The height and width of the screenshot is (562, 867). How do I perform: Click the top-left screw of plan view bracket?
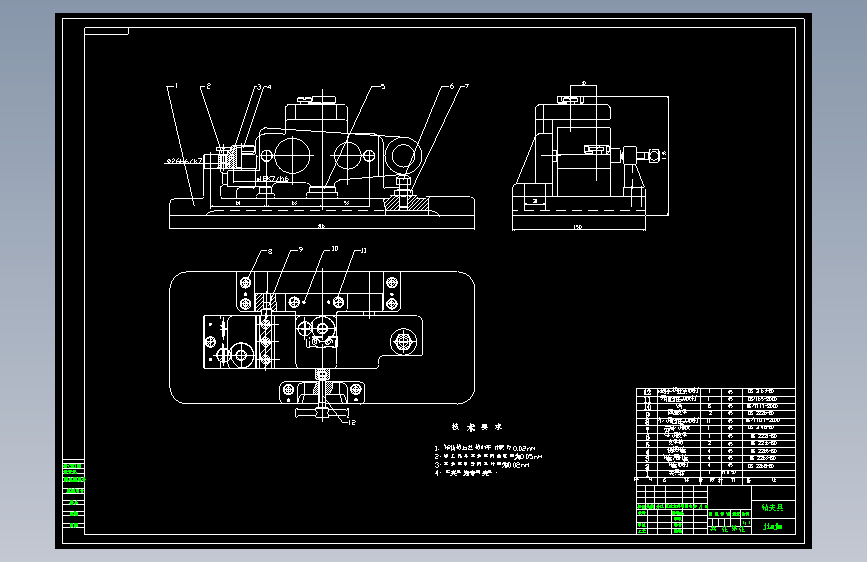pyautogui.click(x=246, y=283)
